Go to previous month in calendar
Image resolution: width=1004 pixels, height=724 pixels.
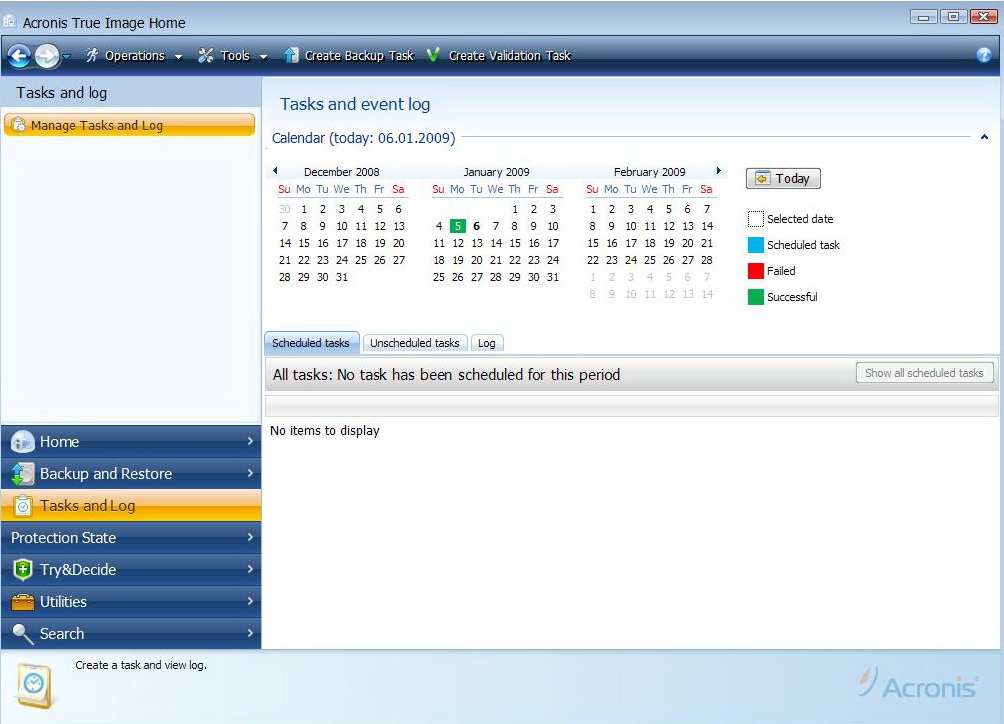pos(275,170)
